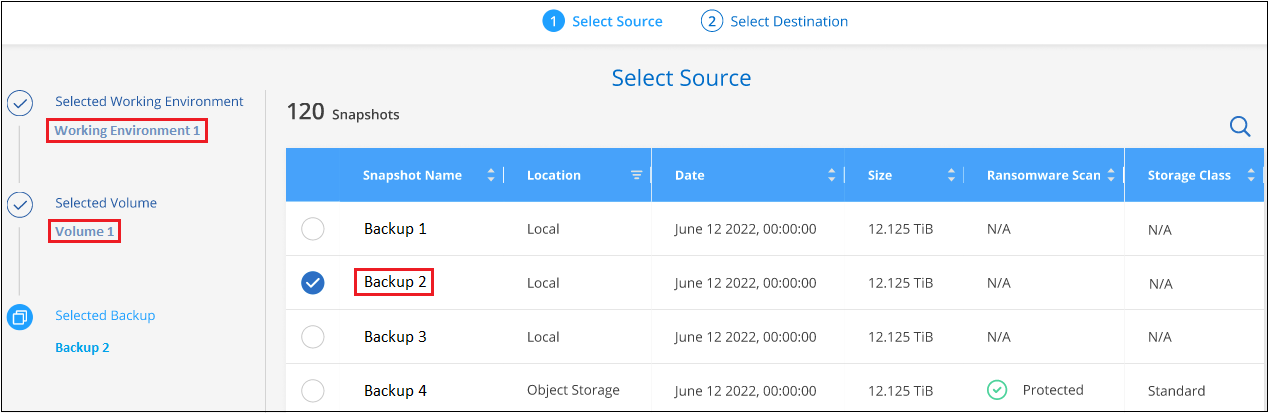Viewport: 1269px width, 413px height.
Task: Select the Backup 1 radio button
Action: click(313, 229)
